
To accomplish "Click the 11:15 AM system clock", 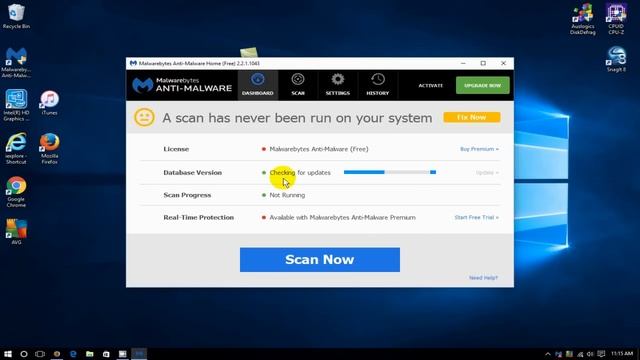I will click(622, 353).
